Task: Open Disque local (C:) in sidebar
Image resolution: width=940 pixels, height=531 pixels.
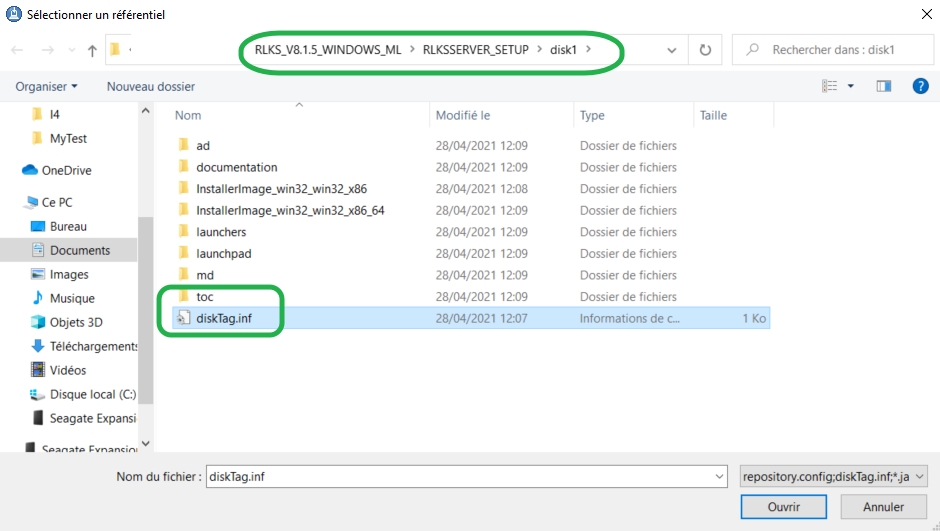Action: [92, 394]
